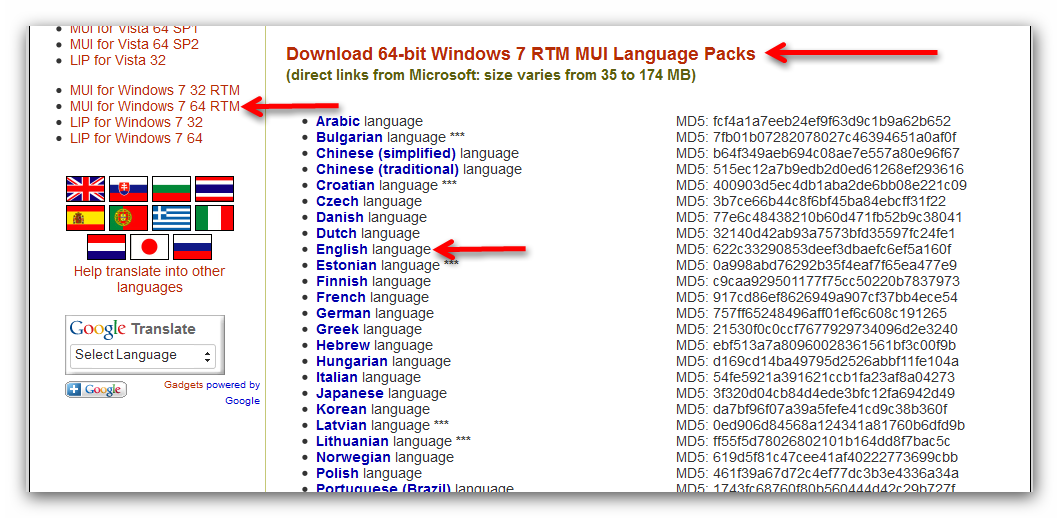
Task: Open the LIP for Vista 32 link
Action: 118,60
